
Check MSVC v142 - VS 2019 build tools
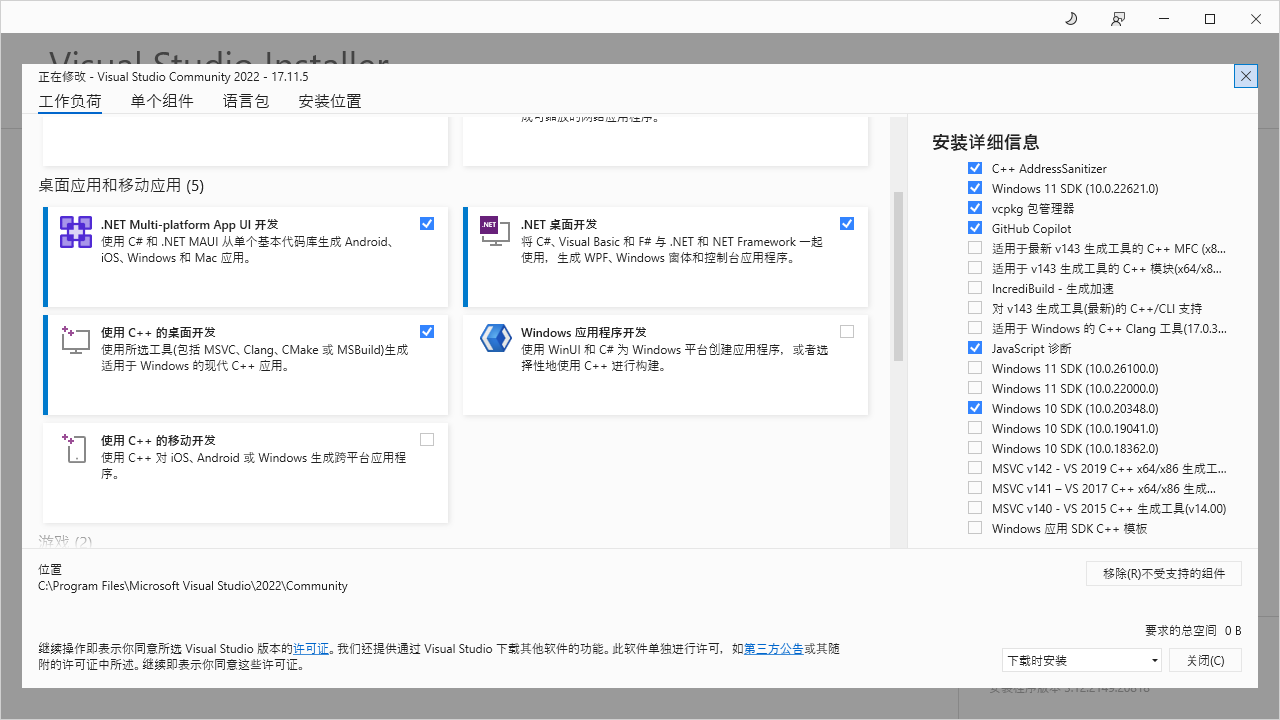click(x=975, y=468)
